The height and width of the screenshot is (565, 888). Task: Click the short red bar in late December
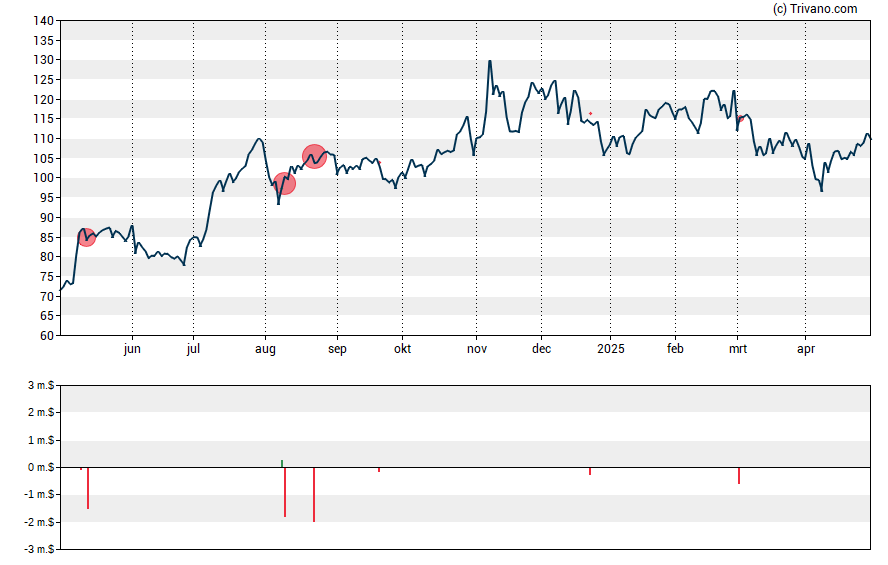pyautogui.click(x=590, y=471)
